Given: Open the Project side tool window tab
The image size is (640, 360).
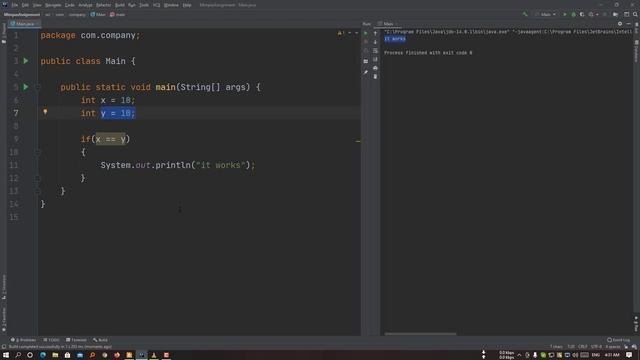Looking at the screenshot, I should click(x=4, y=33).
